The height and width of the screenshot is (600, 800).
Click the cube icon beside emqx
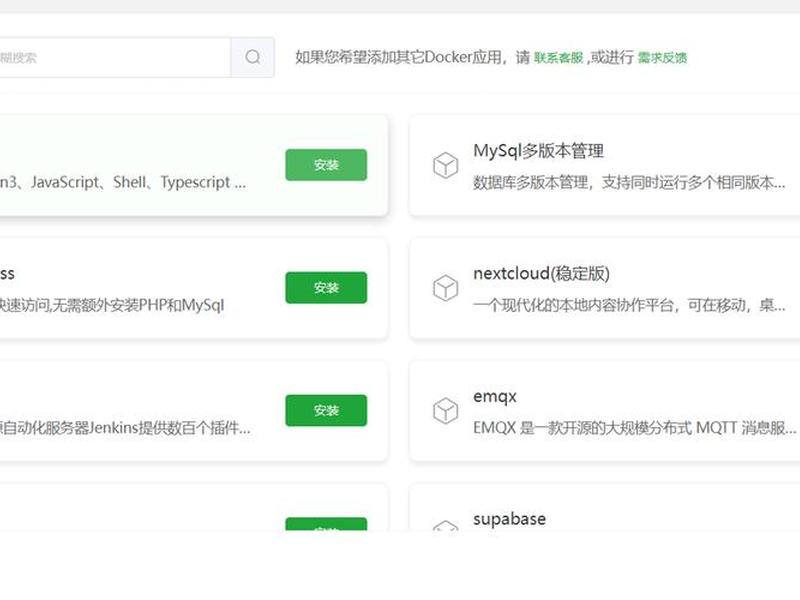pyautogui.click(x=445, y=411)
